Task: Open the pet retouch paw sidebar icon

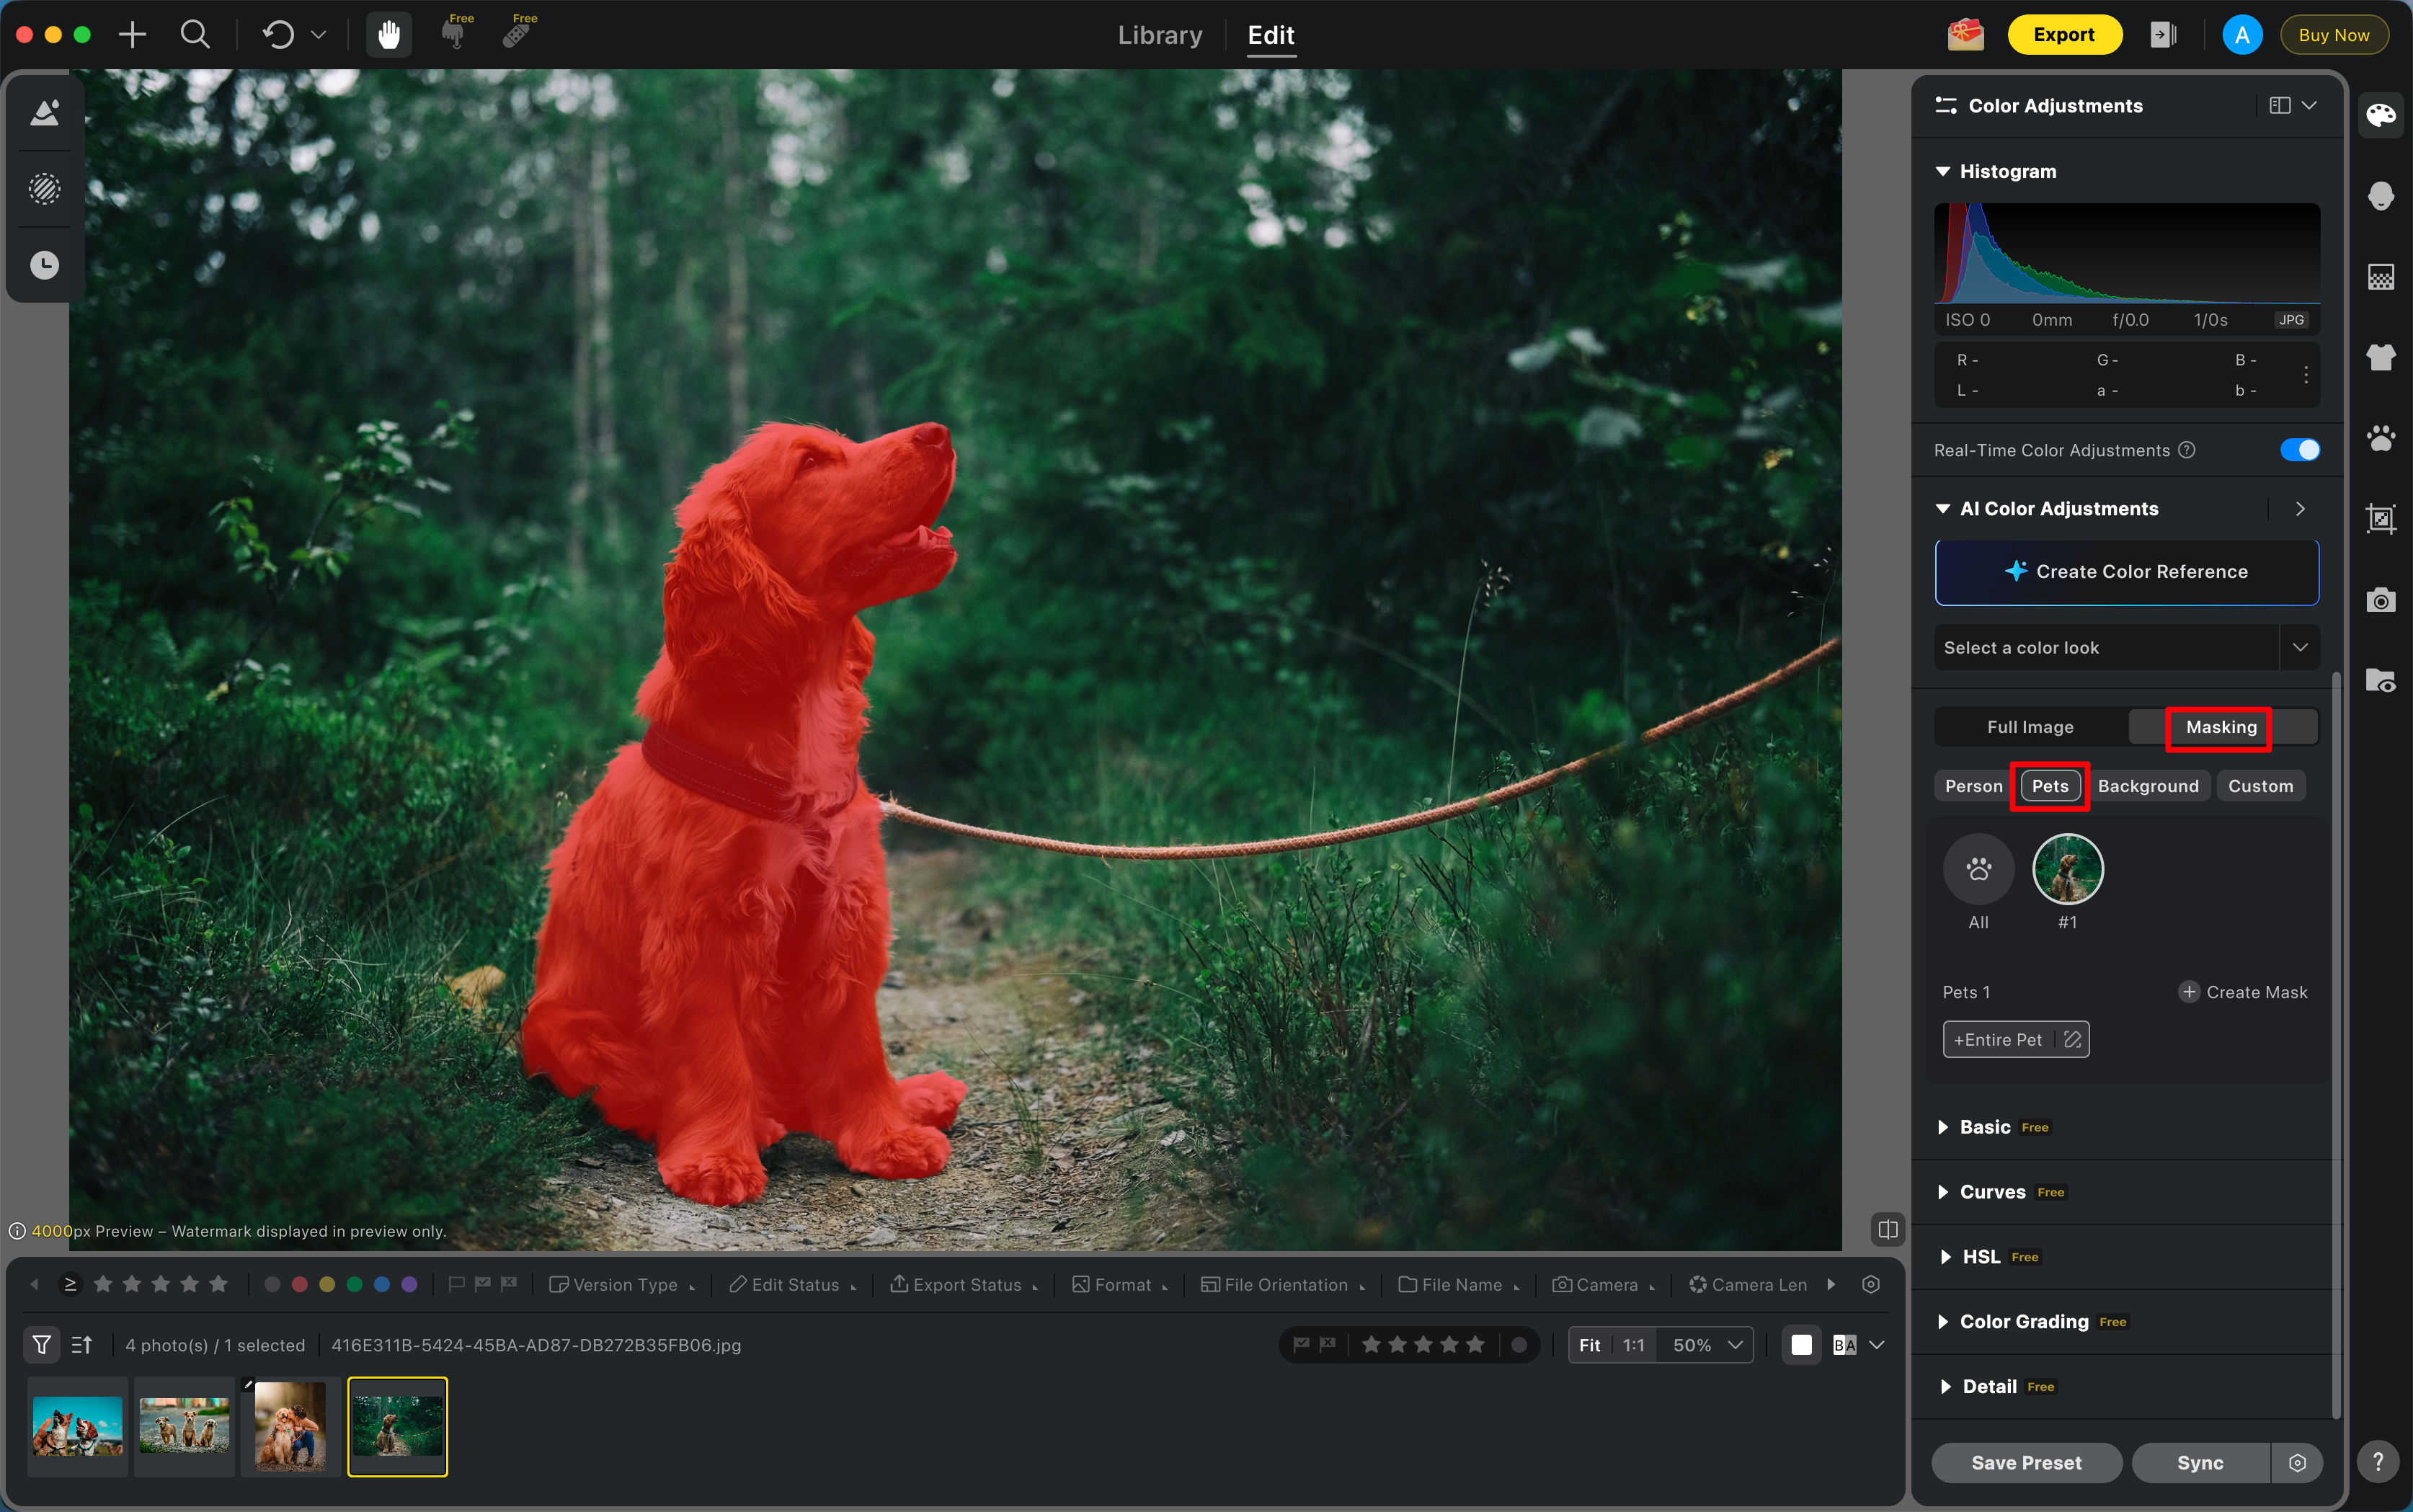Action: [x=2380, y=438]
